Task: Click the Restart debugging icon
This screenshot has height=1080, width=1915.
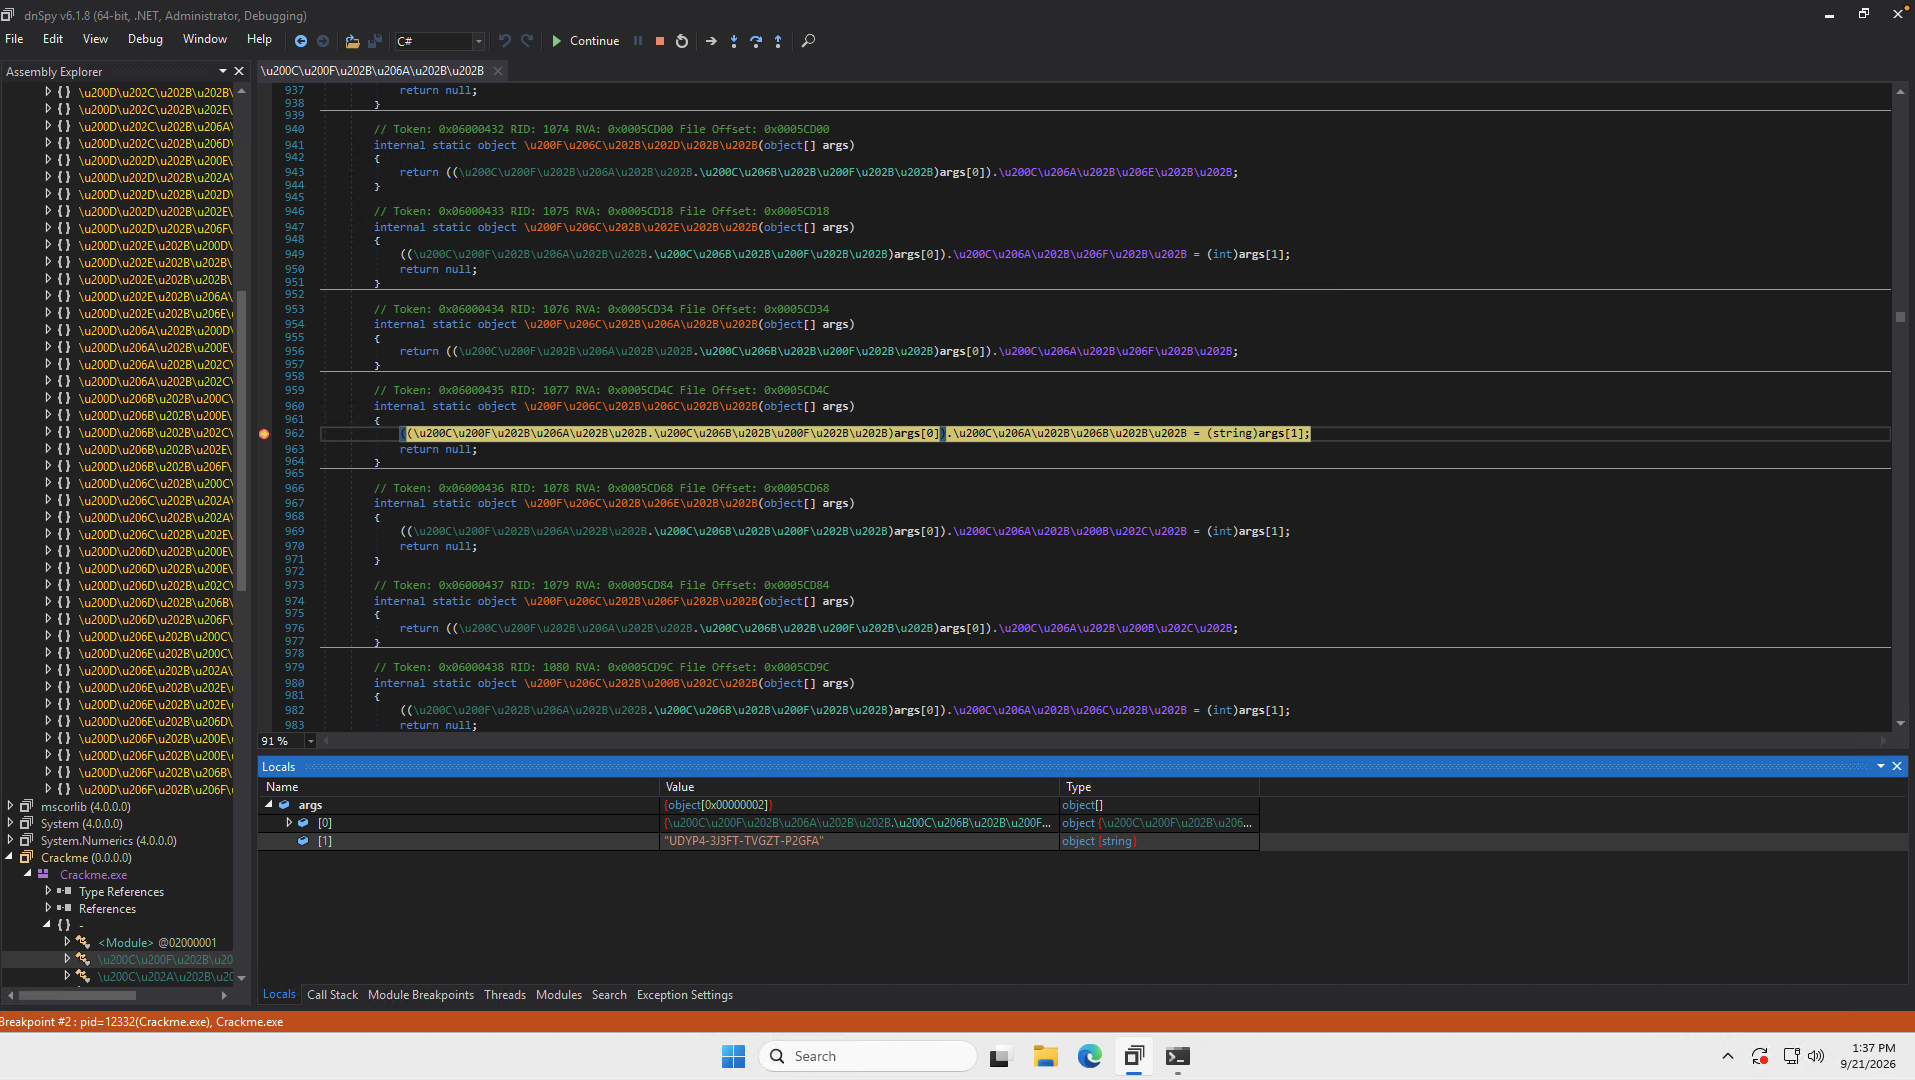Action: tap(682, 41)
